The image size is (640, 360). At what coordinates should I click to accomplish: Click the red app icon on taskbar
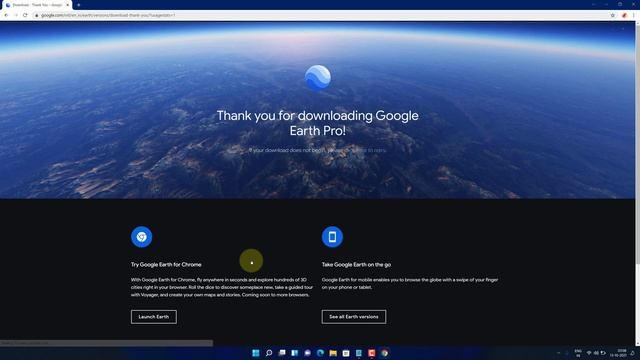pos(371,353)
